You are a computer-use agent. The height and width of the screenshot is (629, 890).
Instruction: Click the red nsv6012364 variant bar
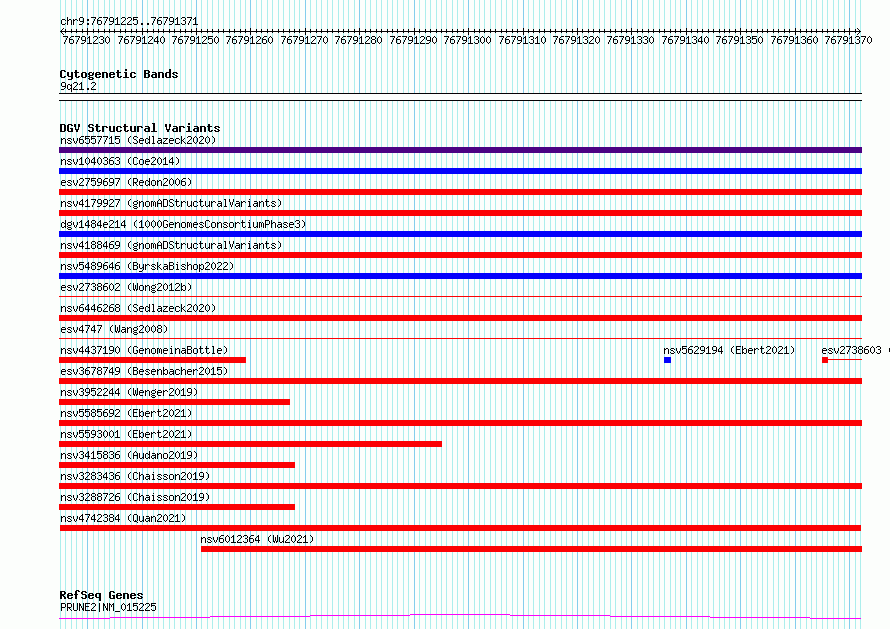(531, 549)
